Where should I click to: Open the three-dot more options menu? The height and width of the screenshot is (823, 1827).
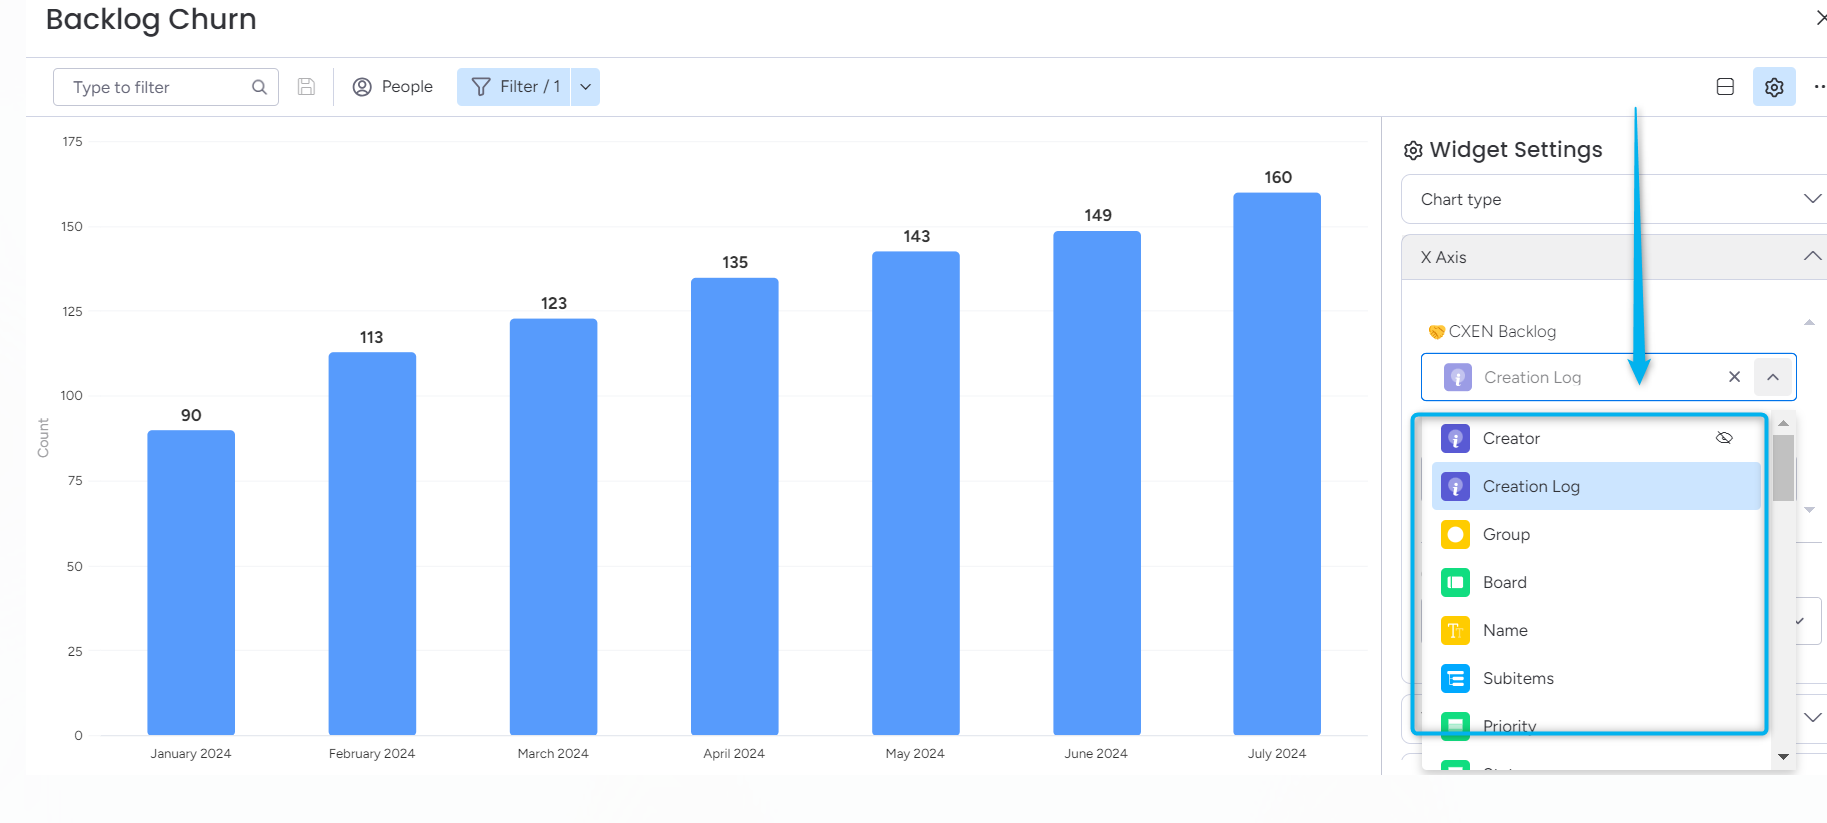click(1819, 87)
